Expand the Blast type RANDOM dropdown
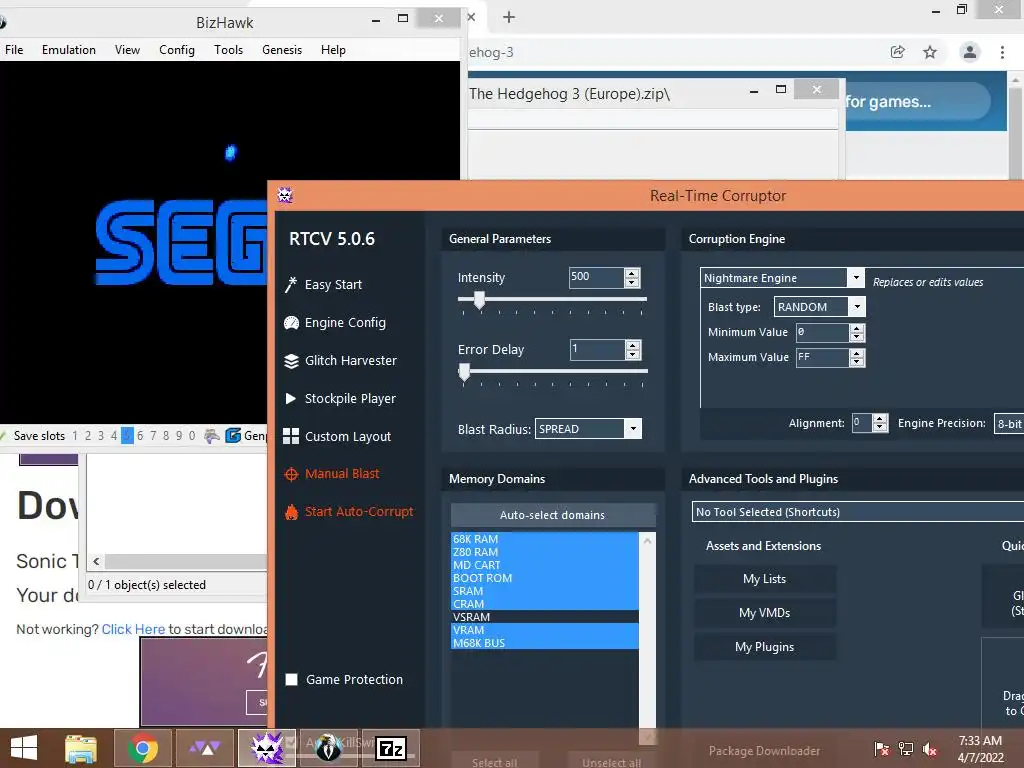Image resolution: width=1024 pixels, height=768 pixels. [857, 306]
